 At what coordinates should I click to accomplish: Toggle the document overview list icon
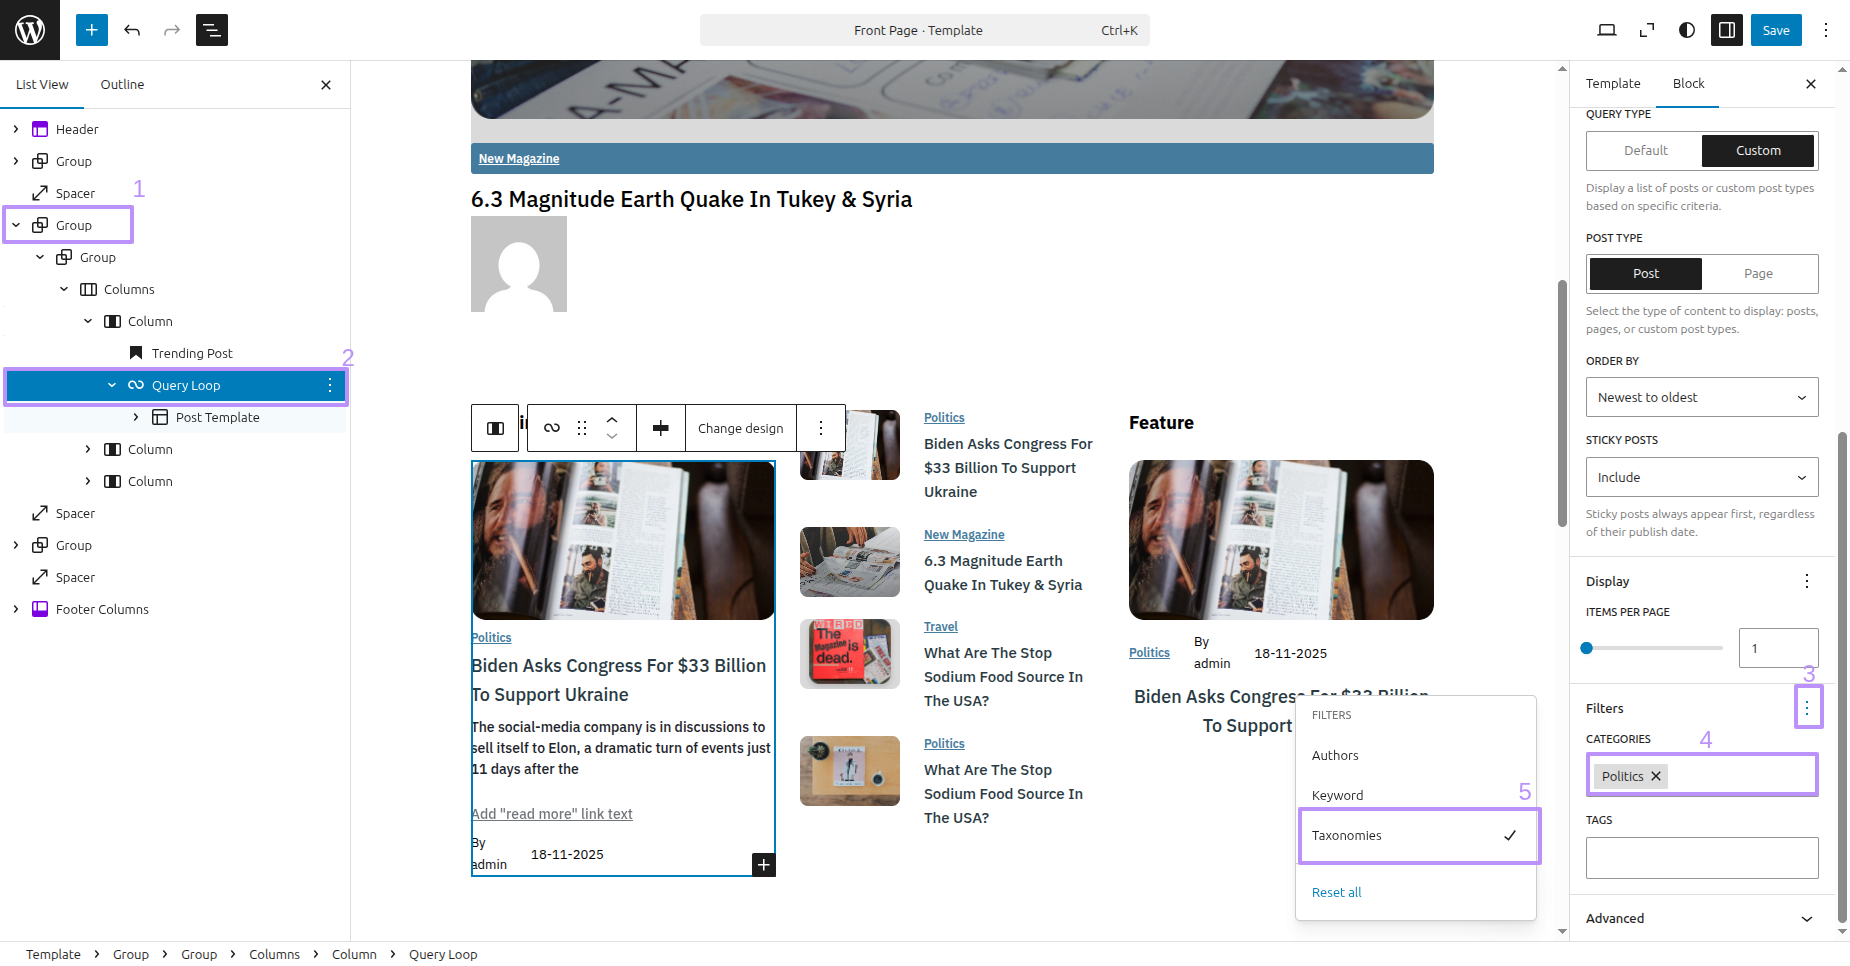[212, 30]
